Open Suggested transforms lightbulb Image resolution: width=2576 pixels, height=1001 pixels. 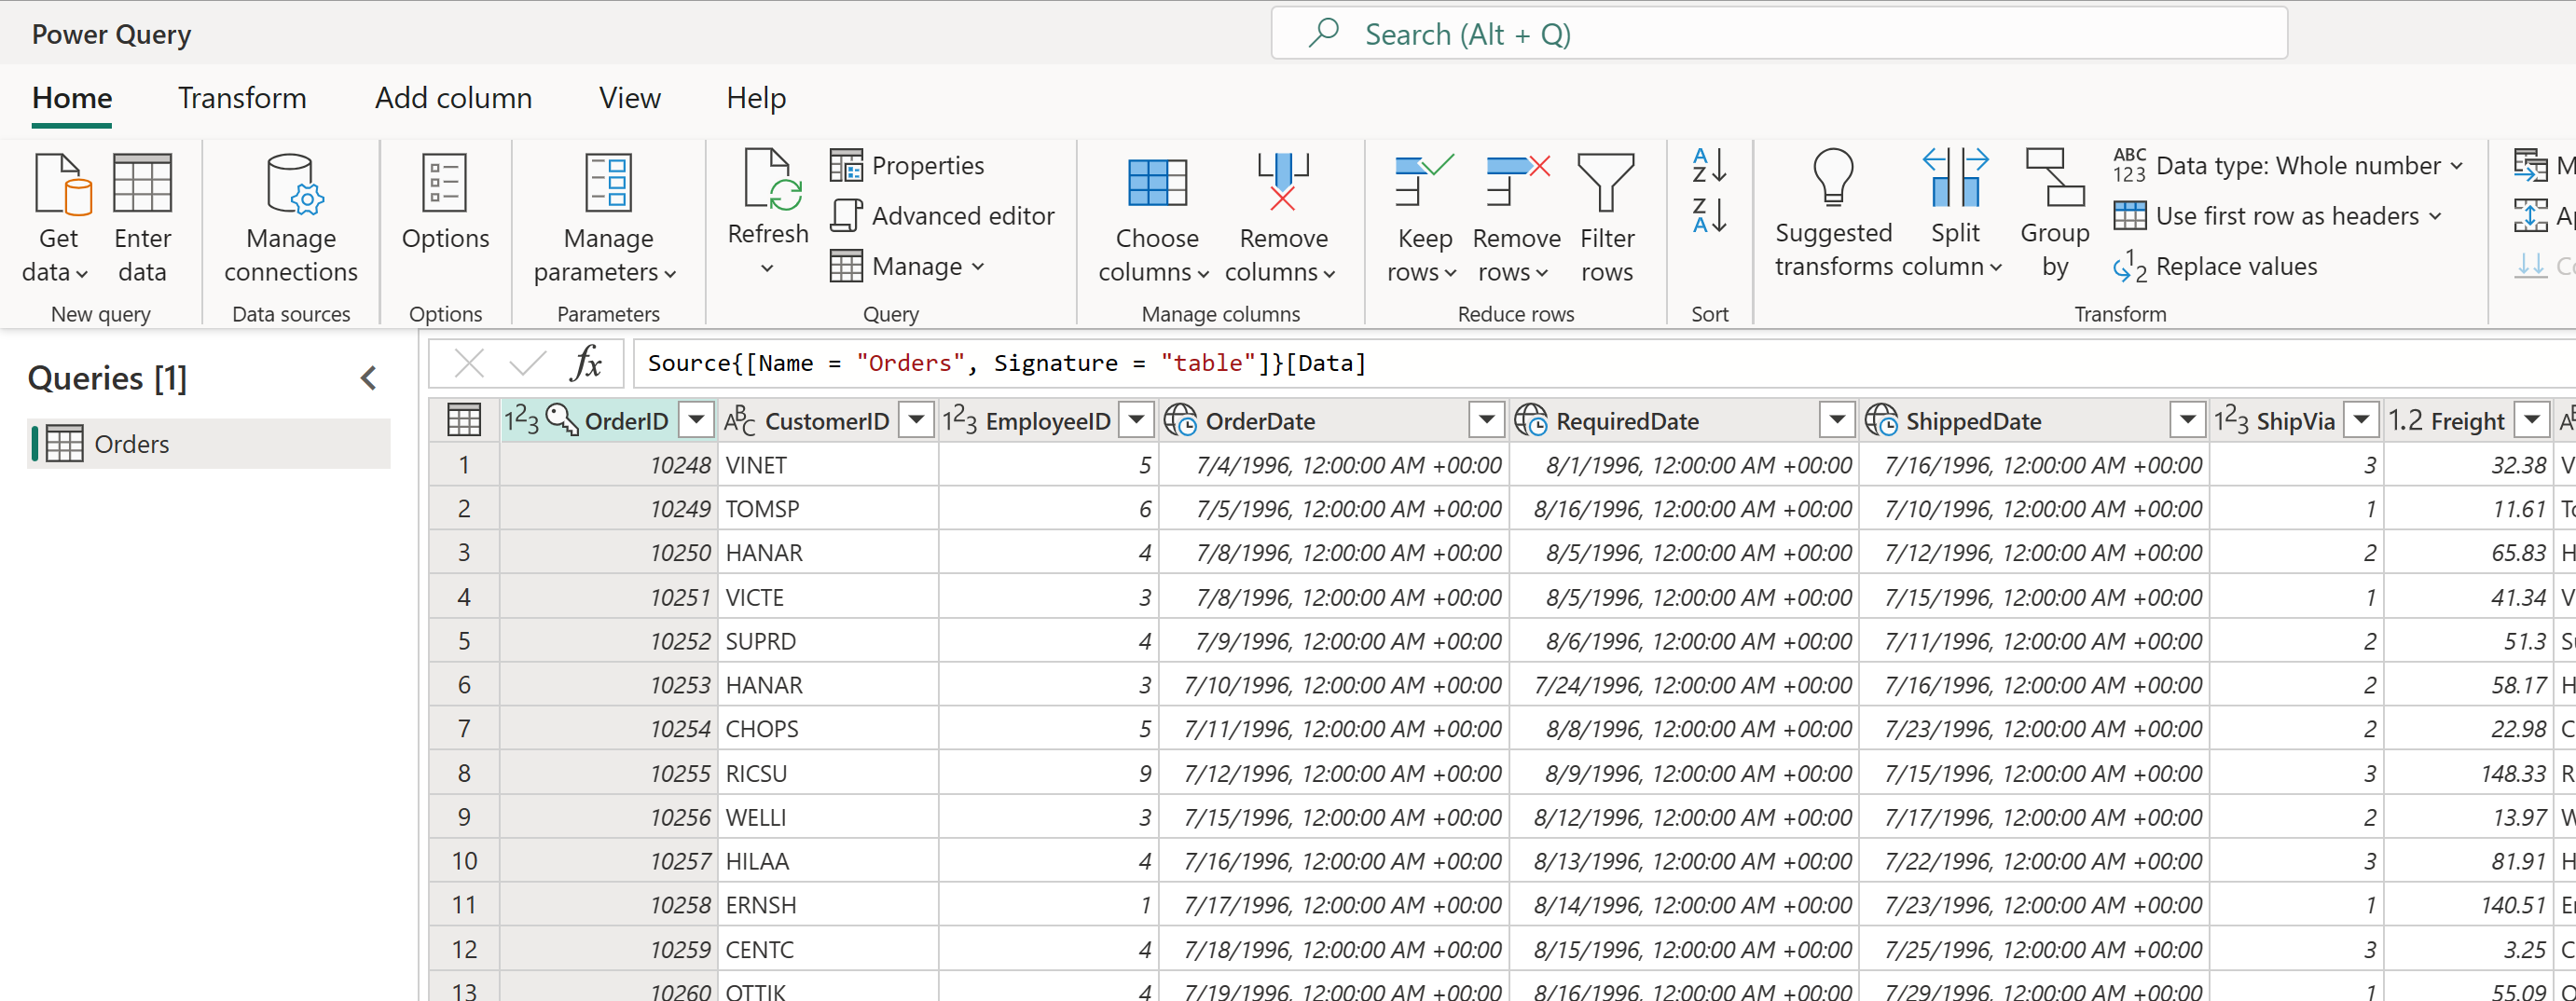click(x=1833, y=178)
